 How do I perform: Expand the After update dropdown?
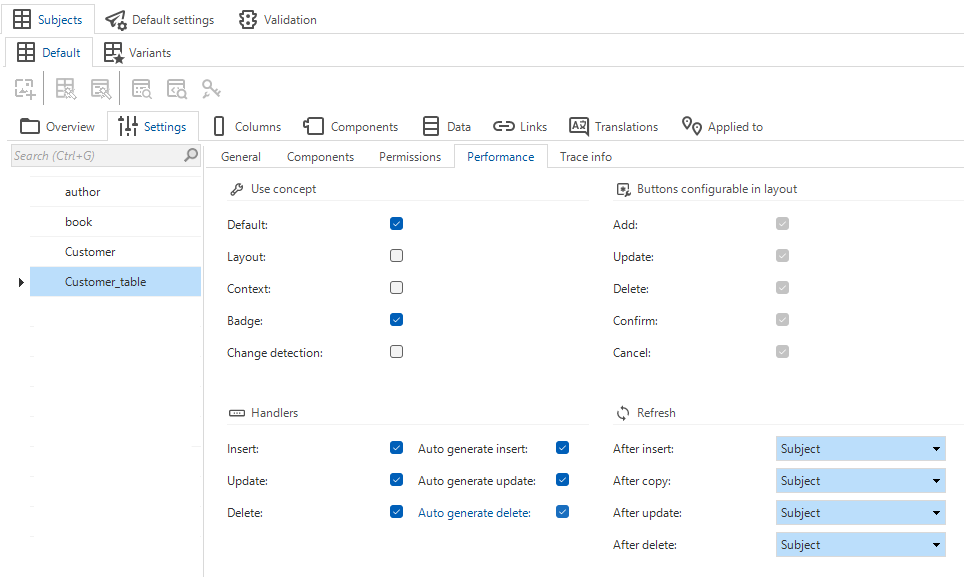click(860, 513)
